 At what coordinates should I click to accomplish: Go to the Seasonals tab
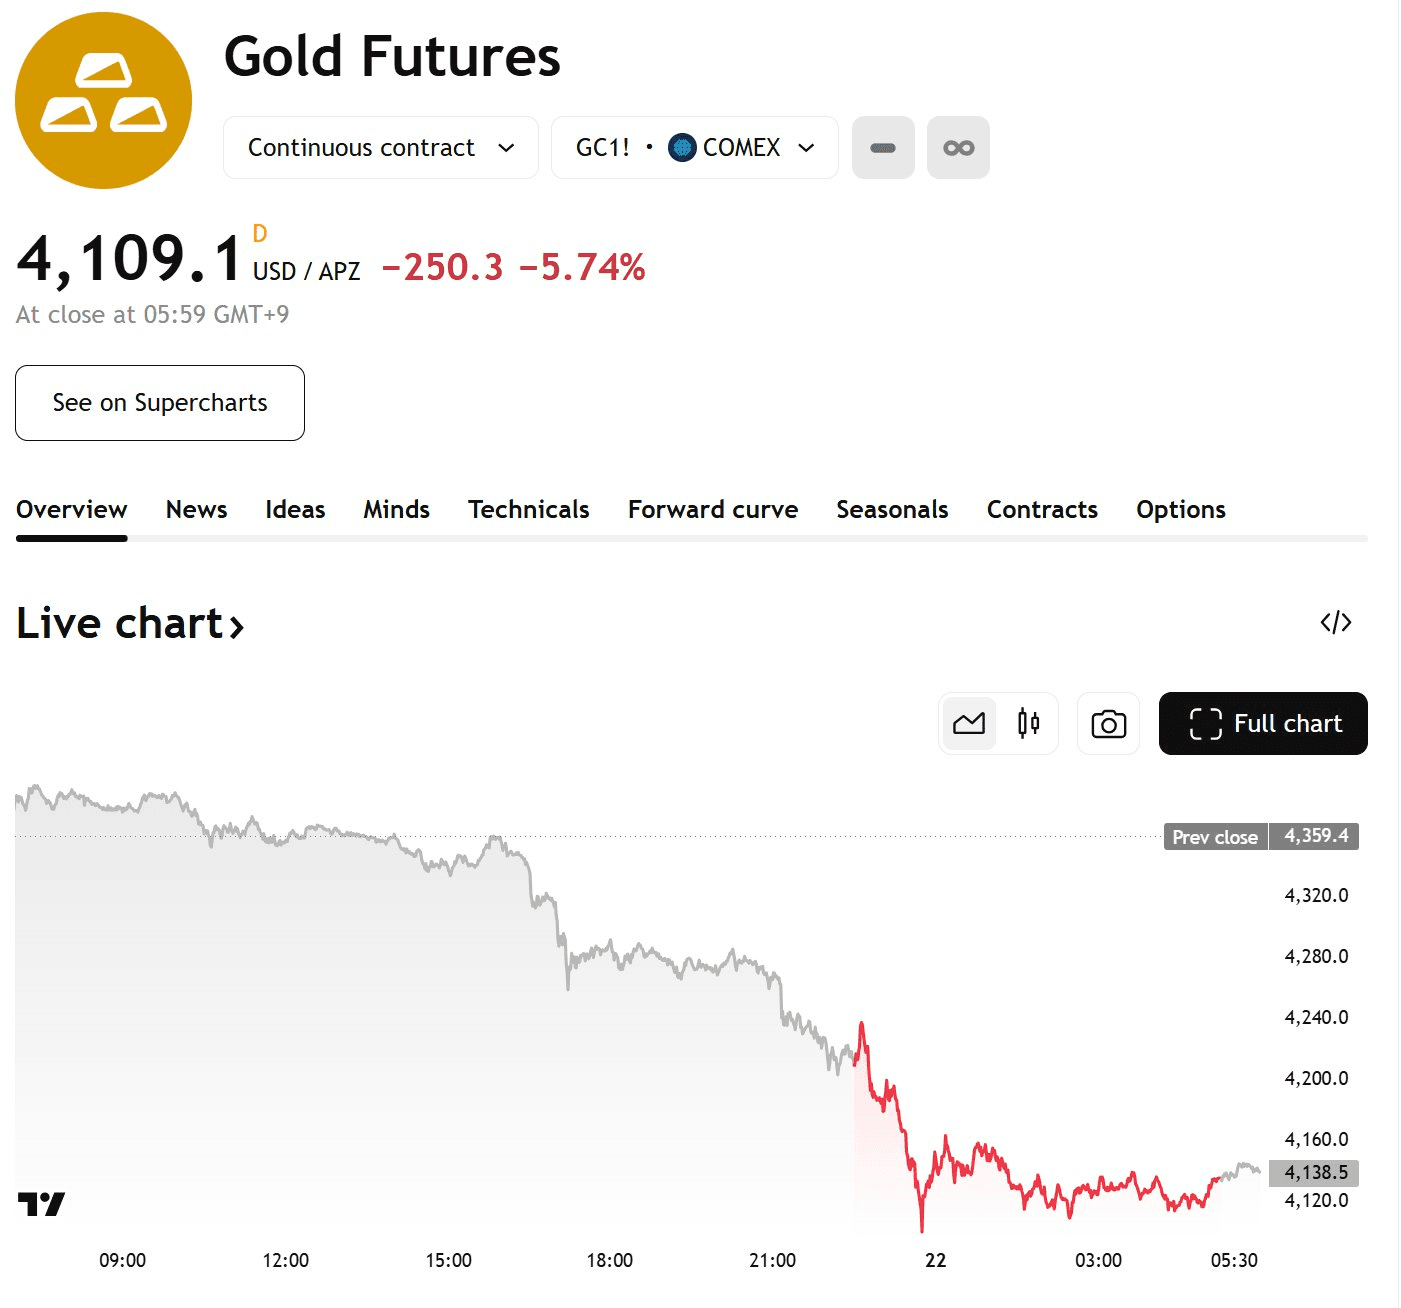[892, 510]
